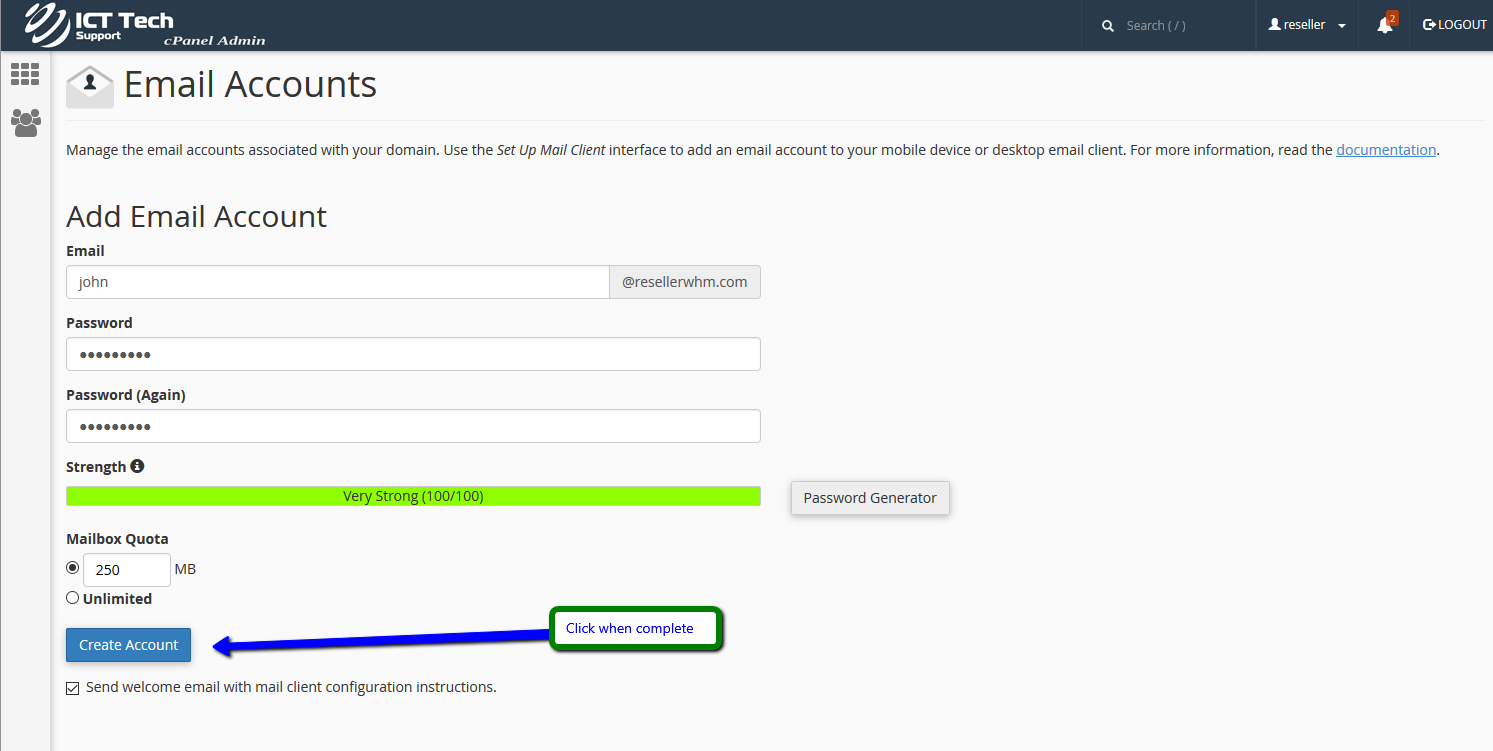The image size is (1493, 751).
Task: Click into the Password (Again) field
Action: pyautogui.click(x=413, y=426)
